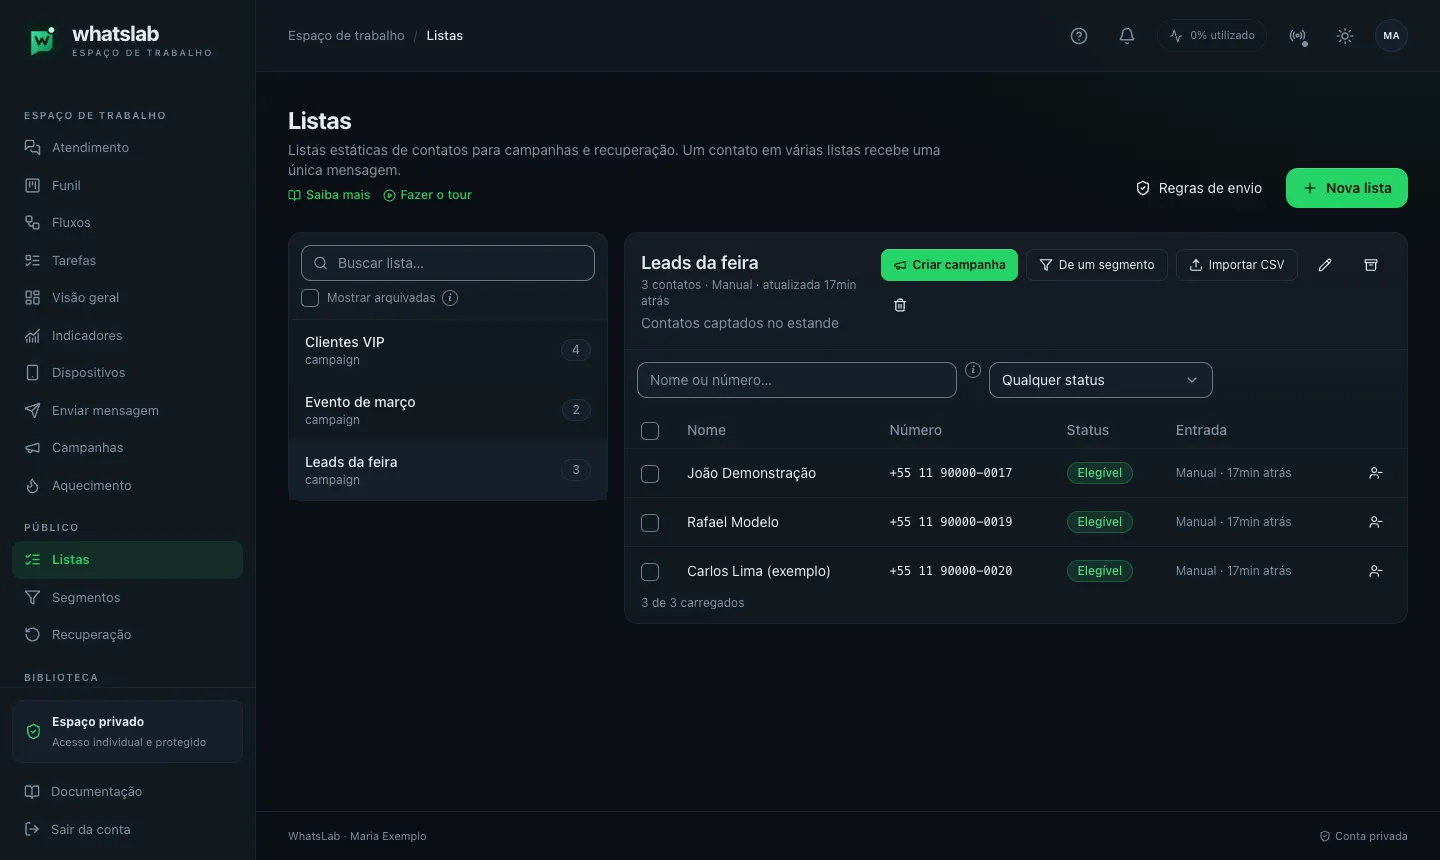This screenshot has height=860, width=1440.
Task: Focus the Buscar lista search field
Action: pos(448,263)
